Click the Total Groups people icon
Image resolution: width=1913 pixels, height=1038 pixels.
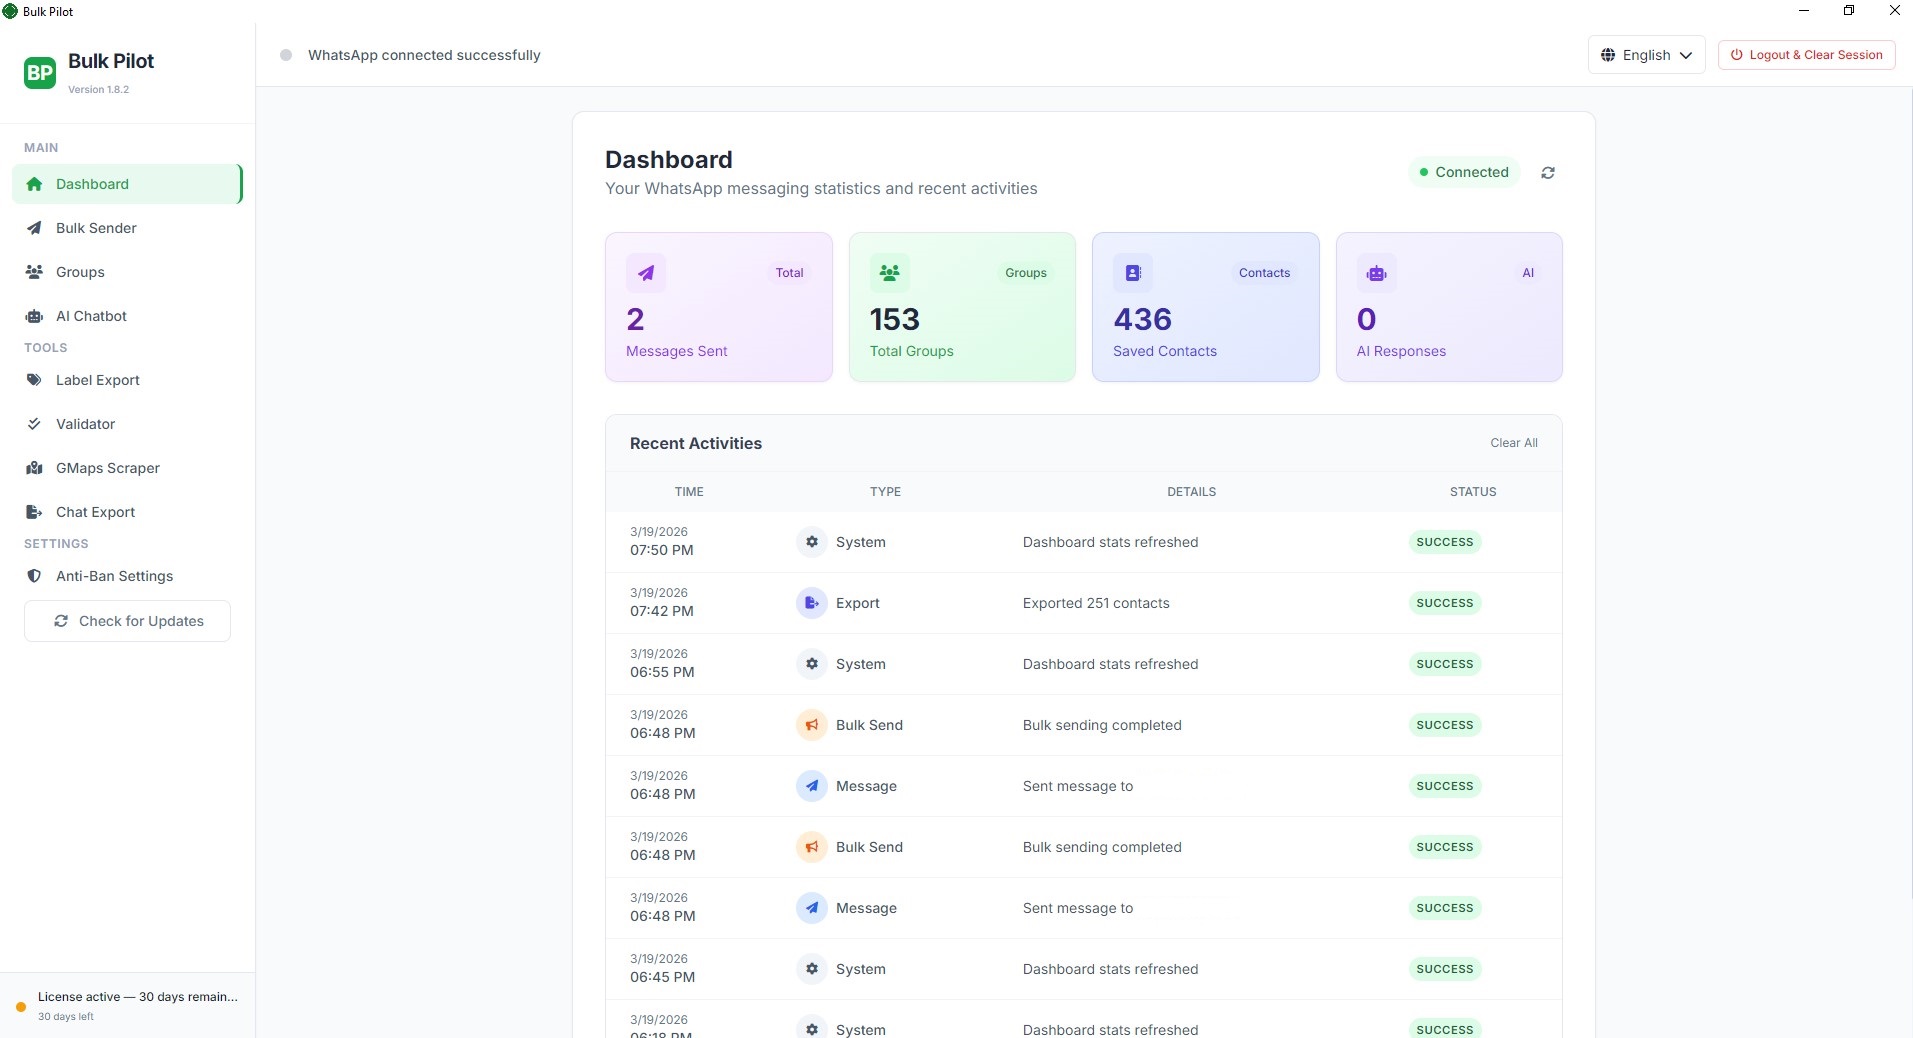[x=889, y=273]
